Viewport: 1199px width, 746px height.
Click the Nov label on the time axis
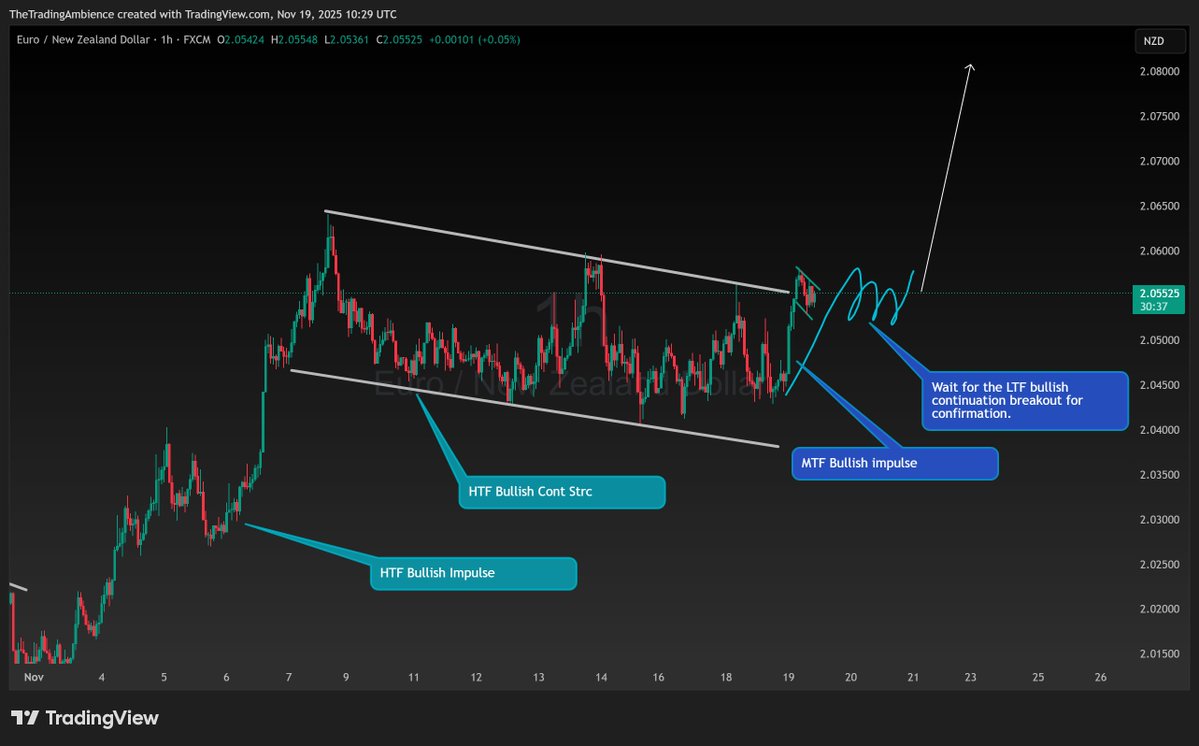(x=33, y=677)
